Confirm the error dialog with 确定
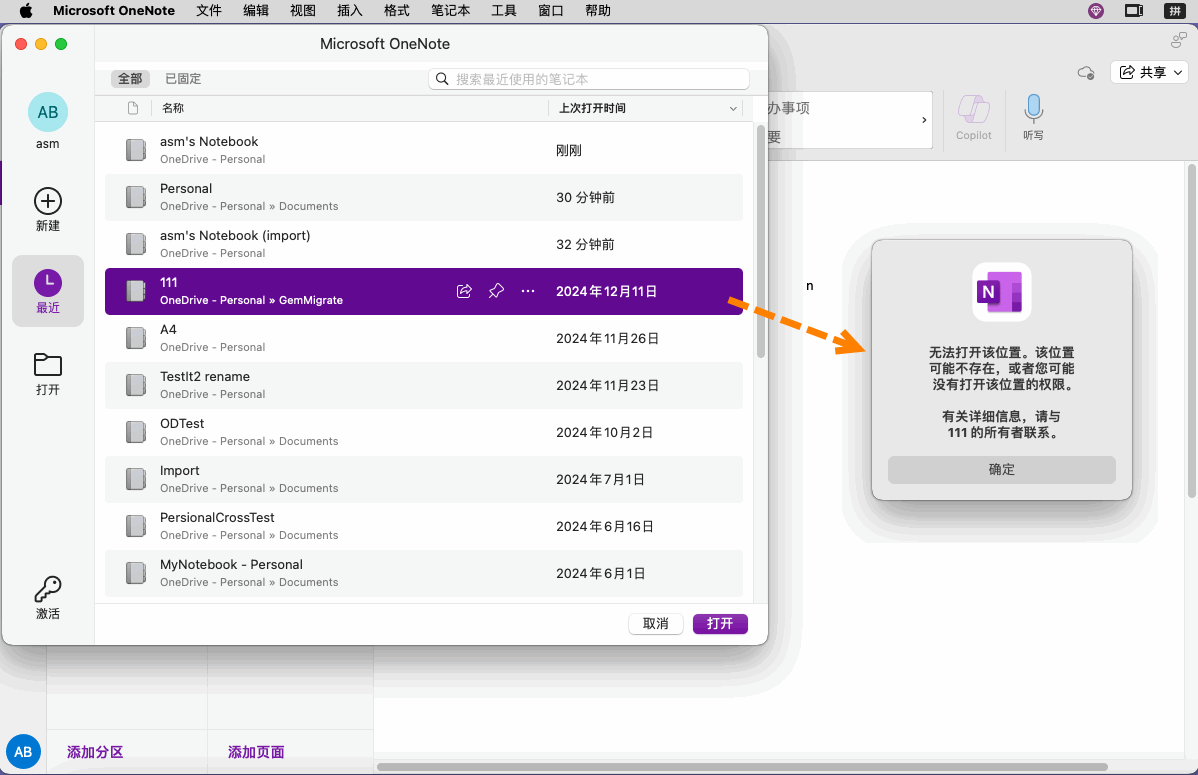 tap(1001, 469)
